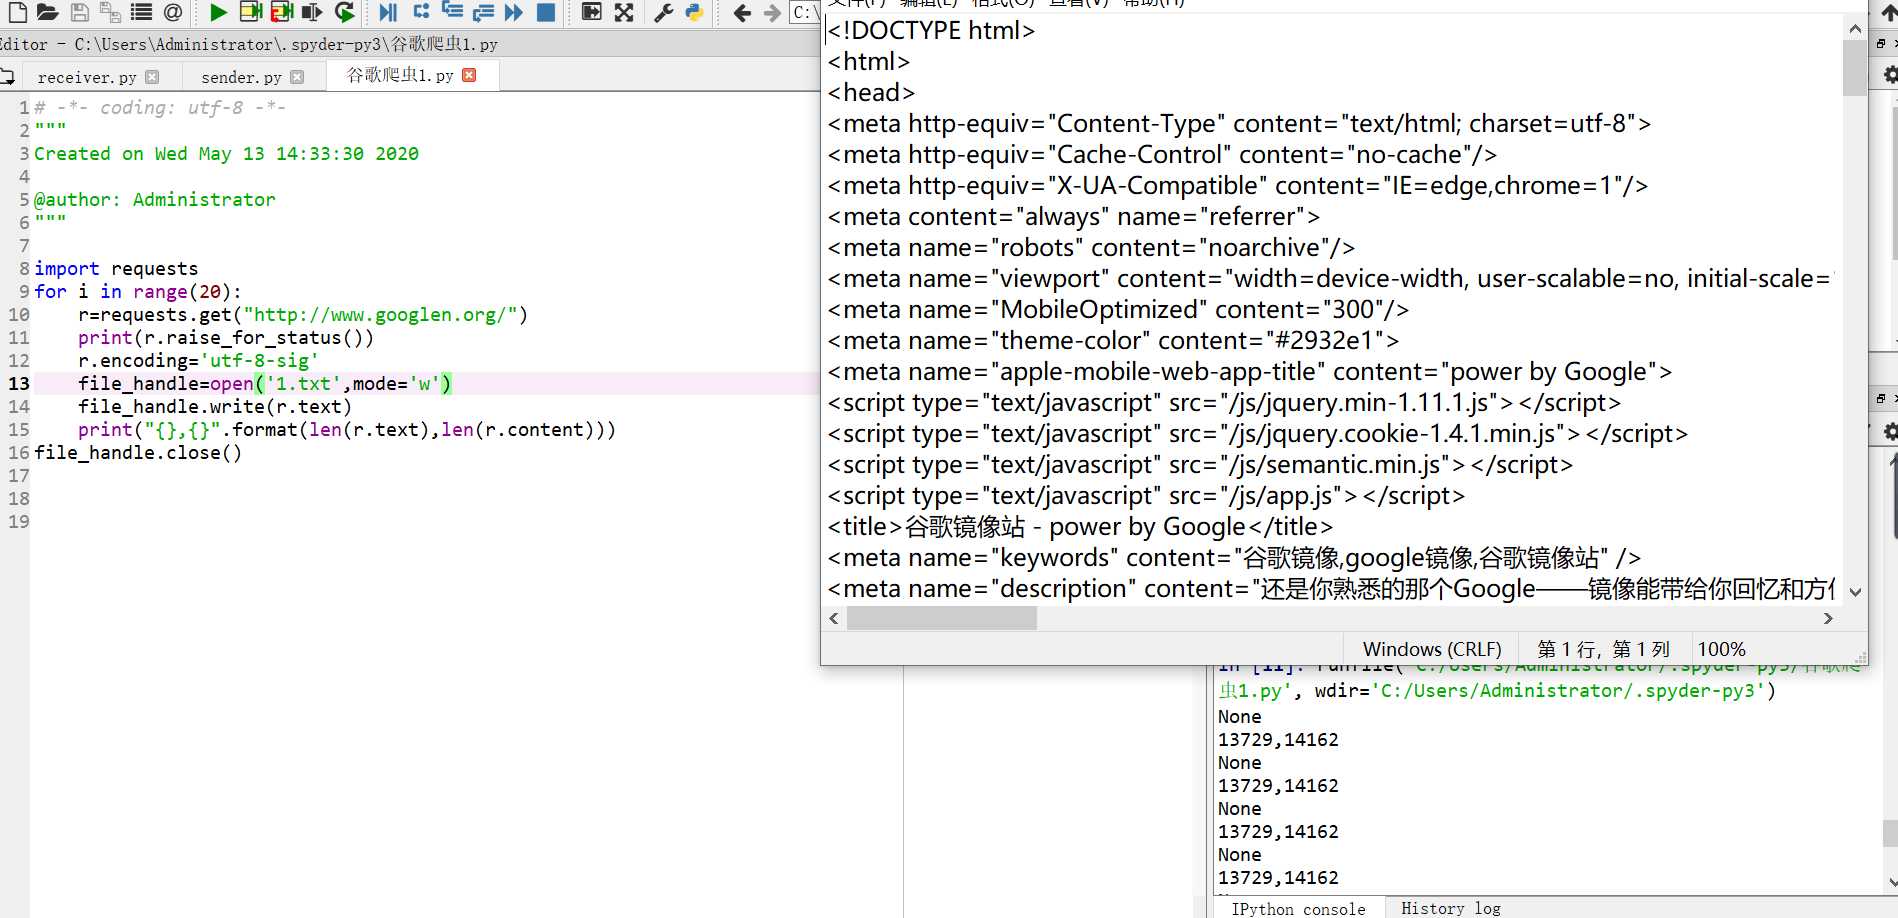The width and height of the screenshot is (1898, 918).
Task: Step over the current debug line
Action: coord(421,12)
